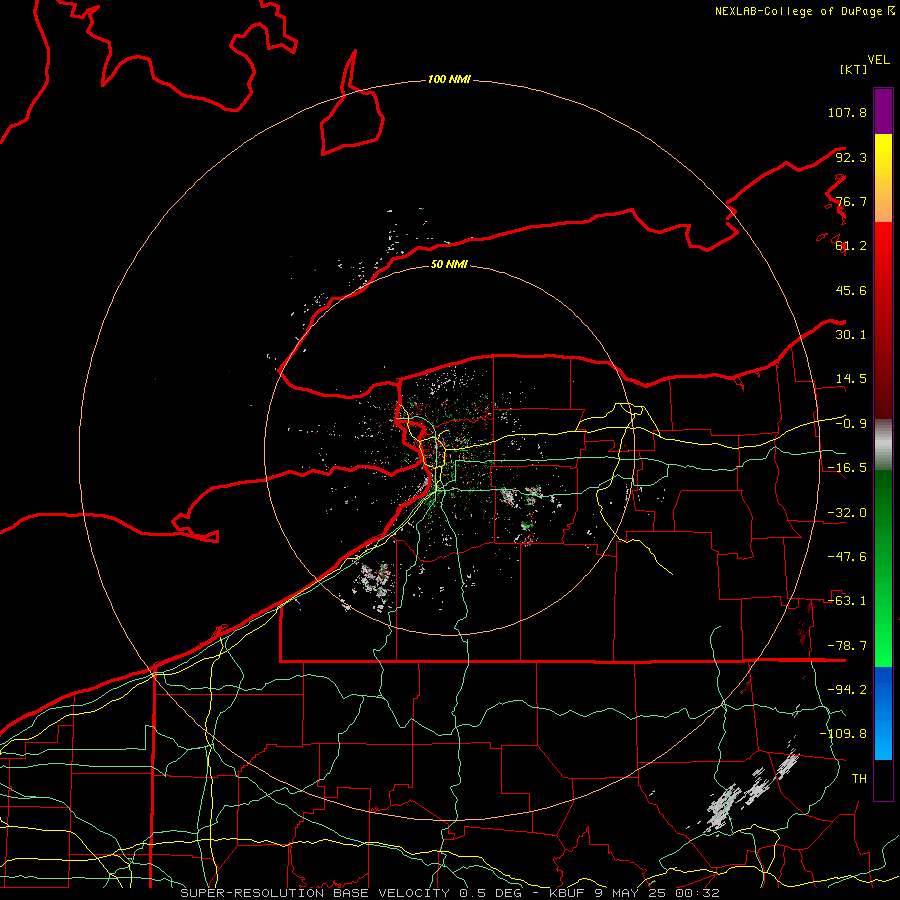
Task: Click the -78.7 velocity scale value
Action: point(847,646)
